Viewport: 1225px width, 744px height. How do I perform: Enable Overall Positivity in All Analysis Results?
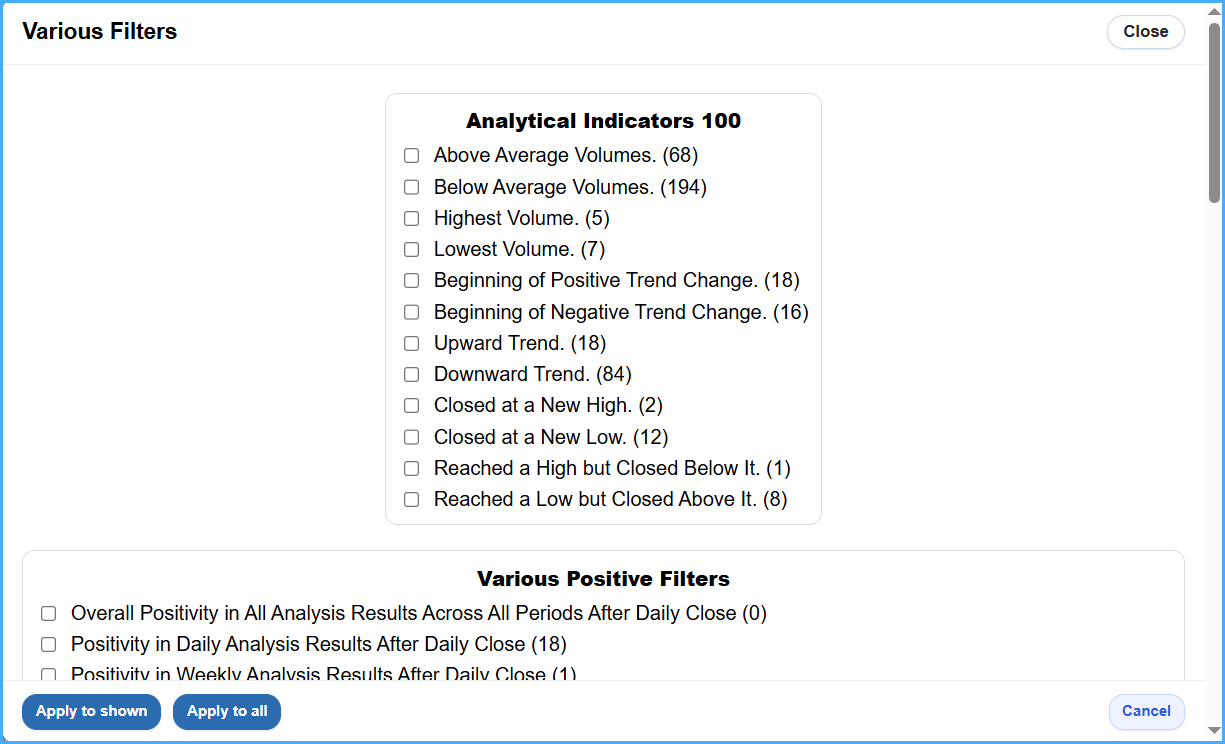48,613
